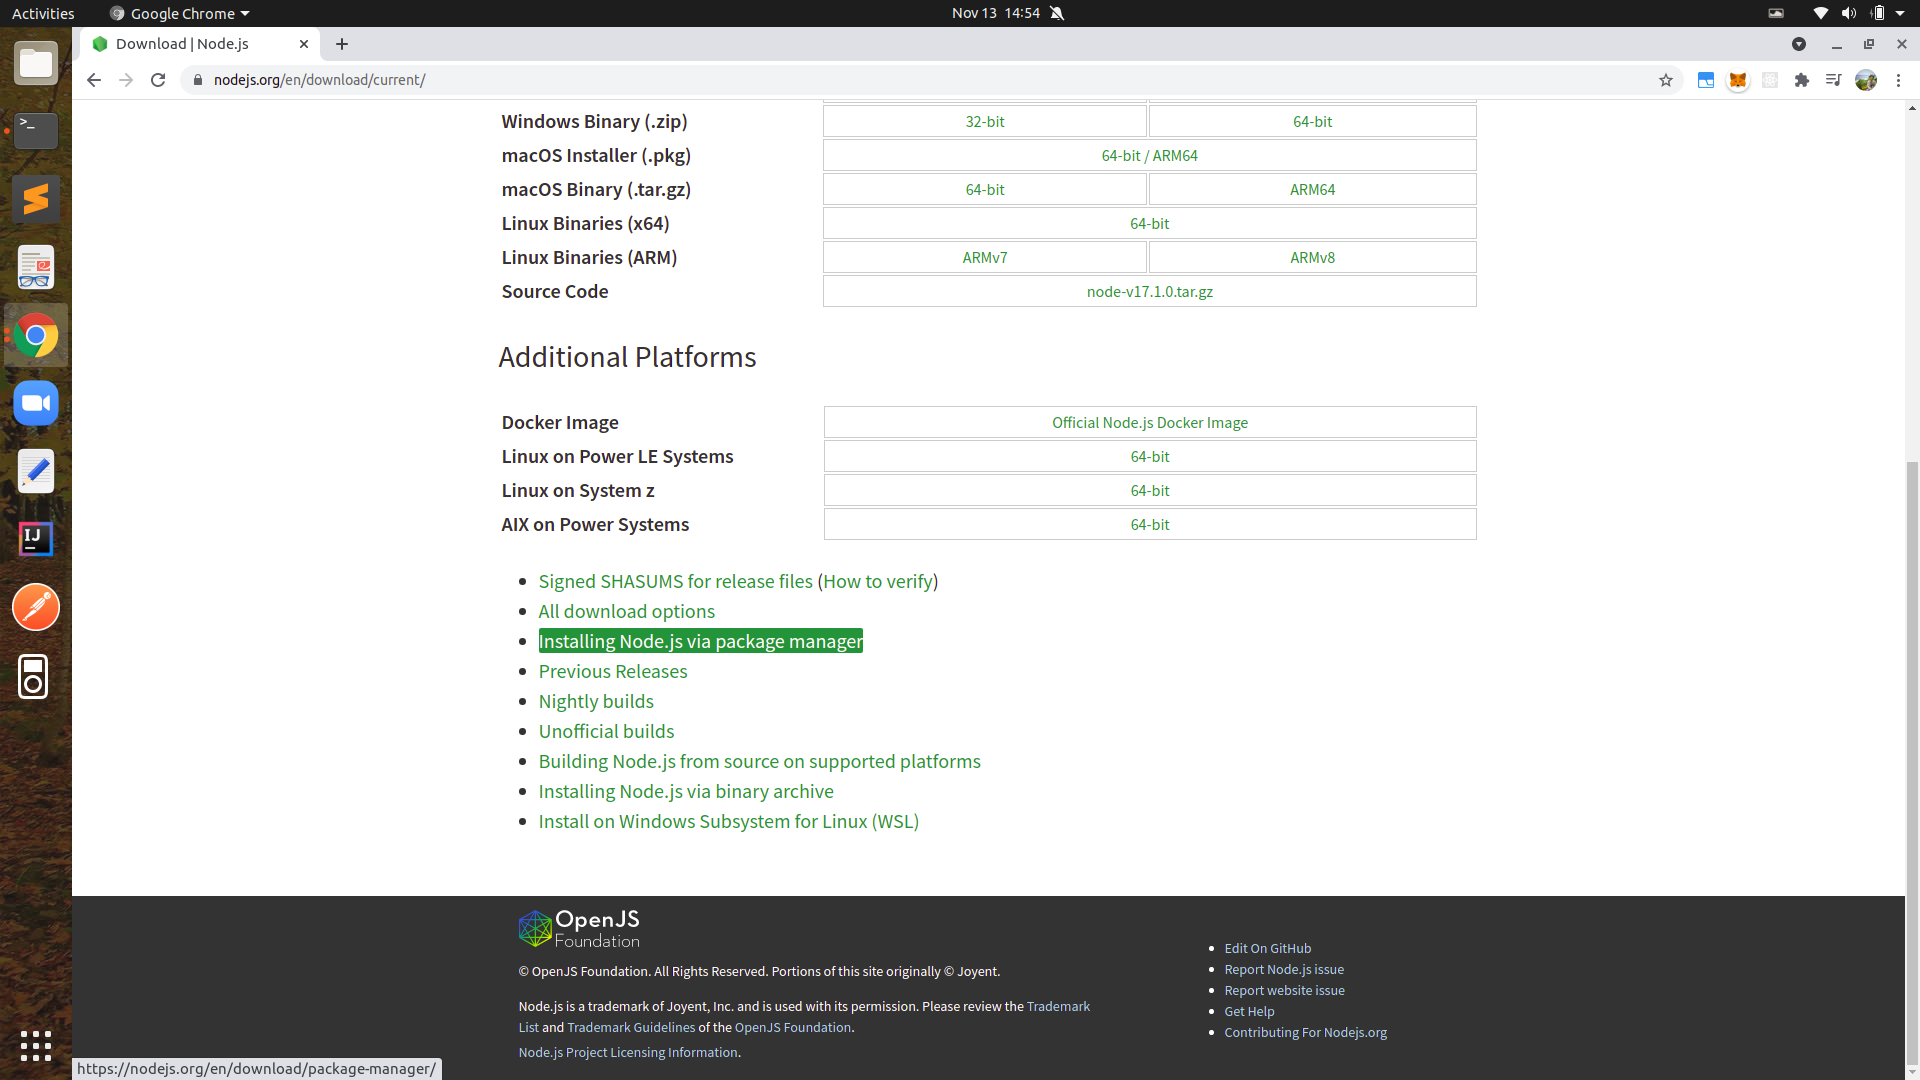Expand the Google Chrome app menu
Screen dimensions: 1920x1080
click(x=180, y=13)
